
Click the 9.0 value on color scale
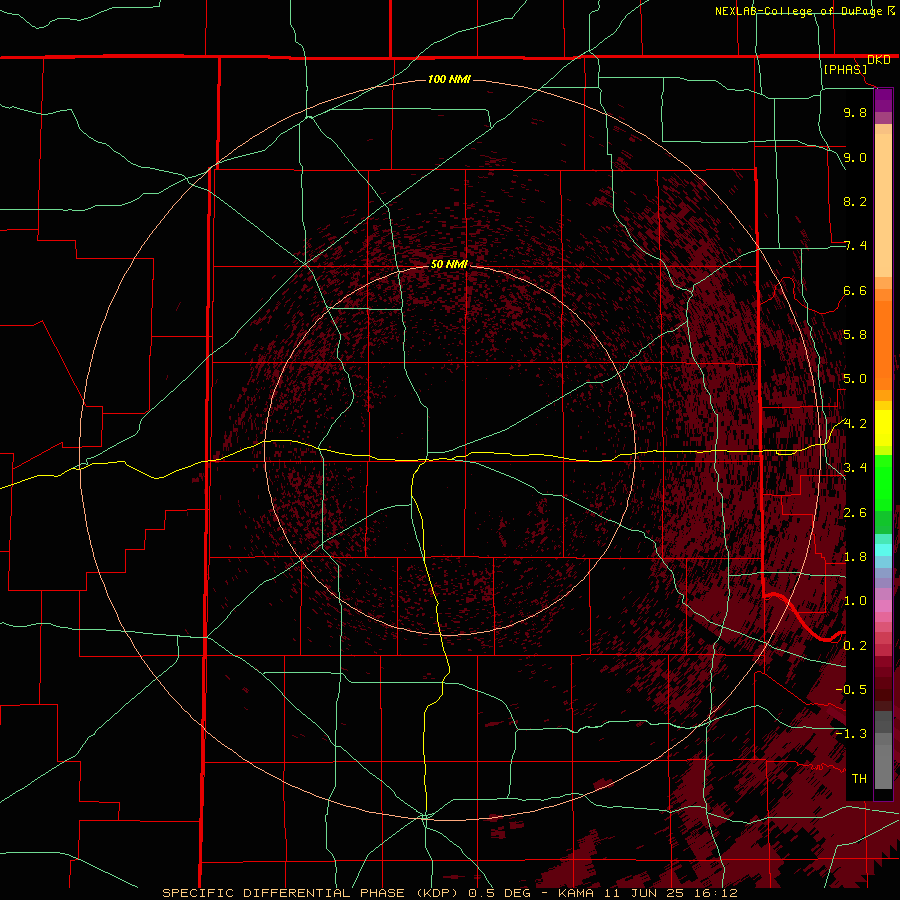coord(855,158)
